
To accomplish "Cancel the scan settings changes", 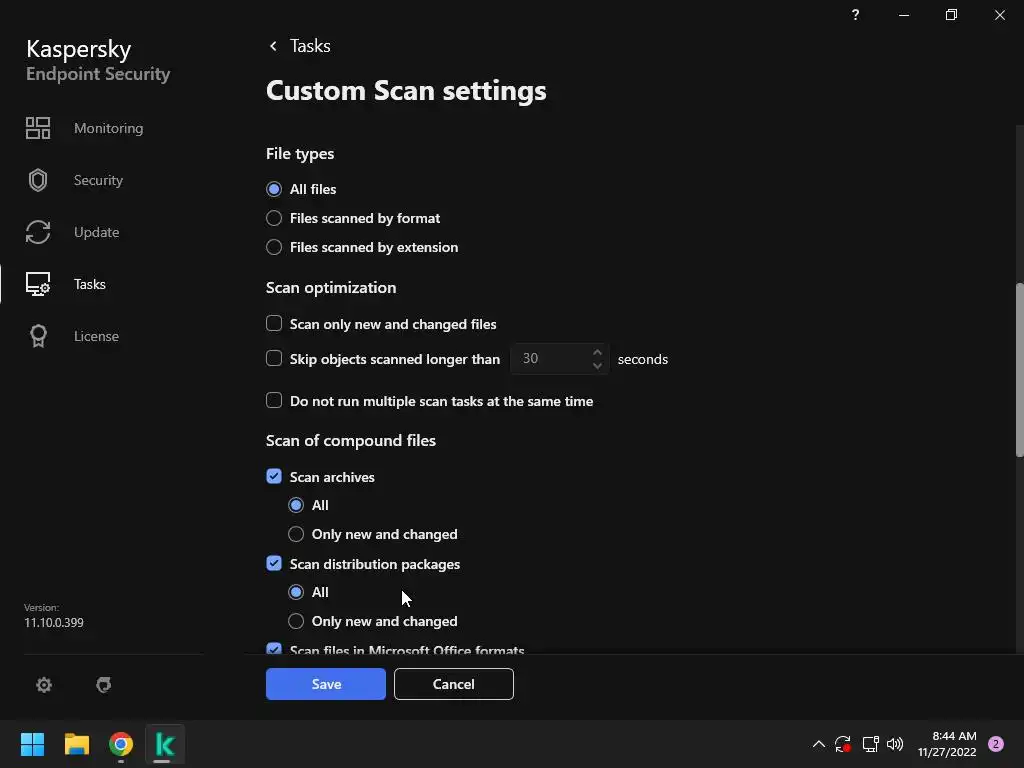I will pos(454,684).
